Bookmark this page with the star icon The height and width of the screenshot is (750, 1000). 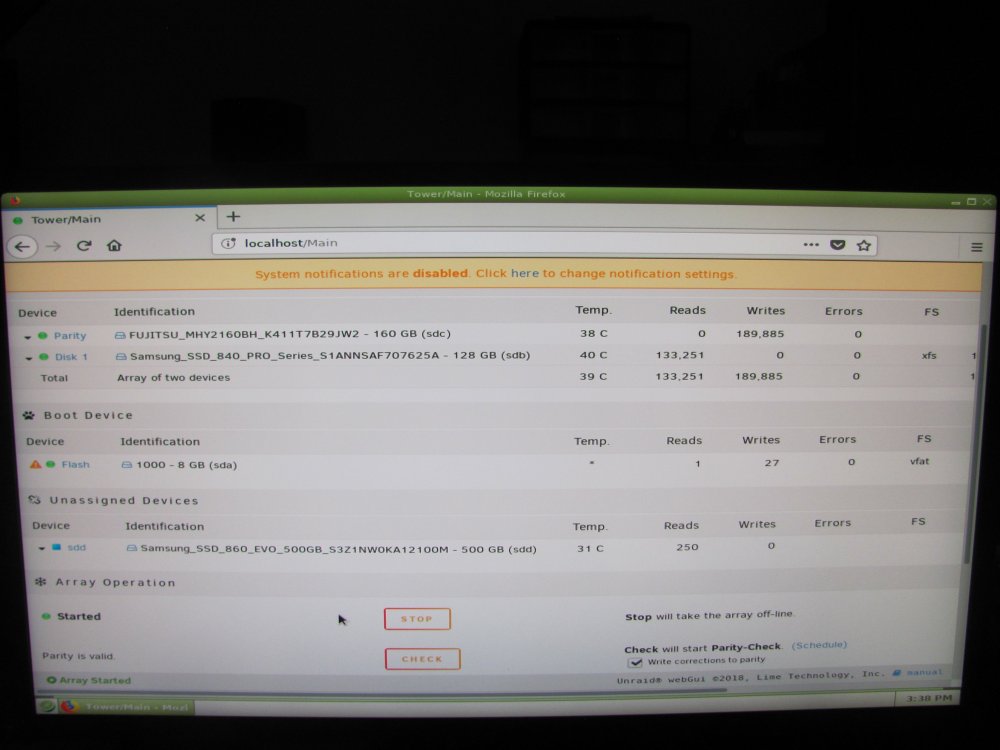pos(864,246)
